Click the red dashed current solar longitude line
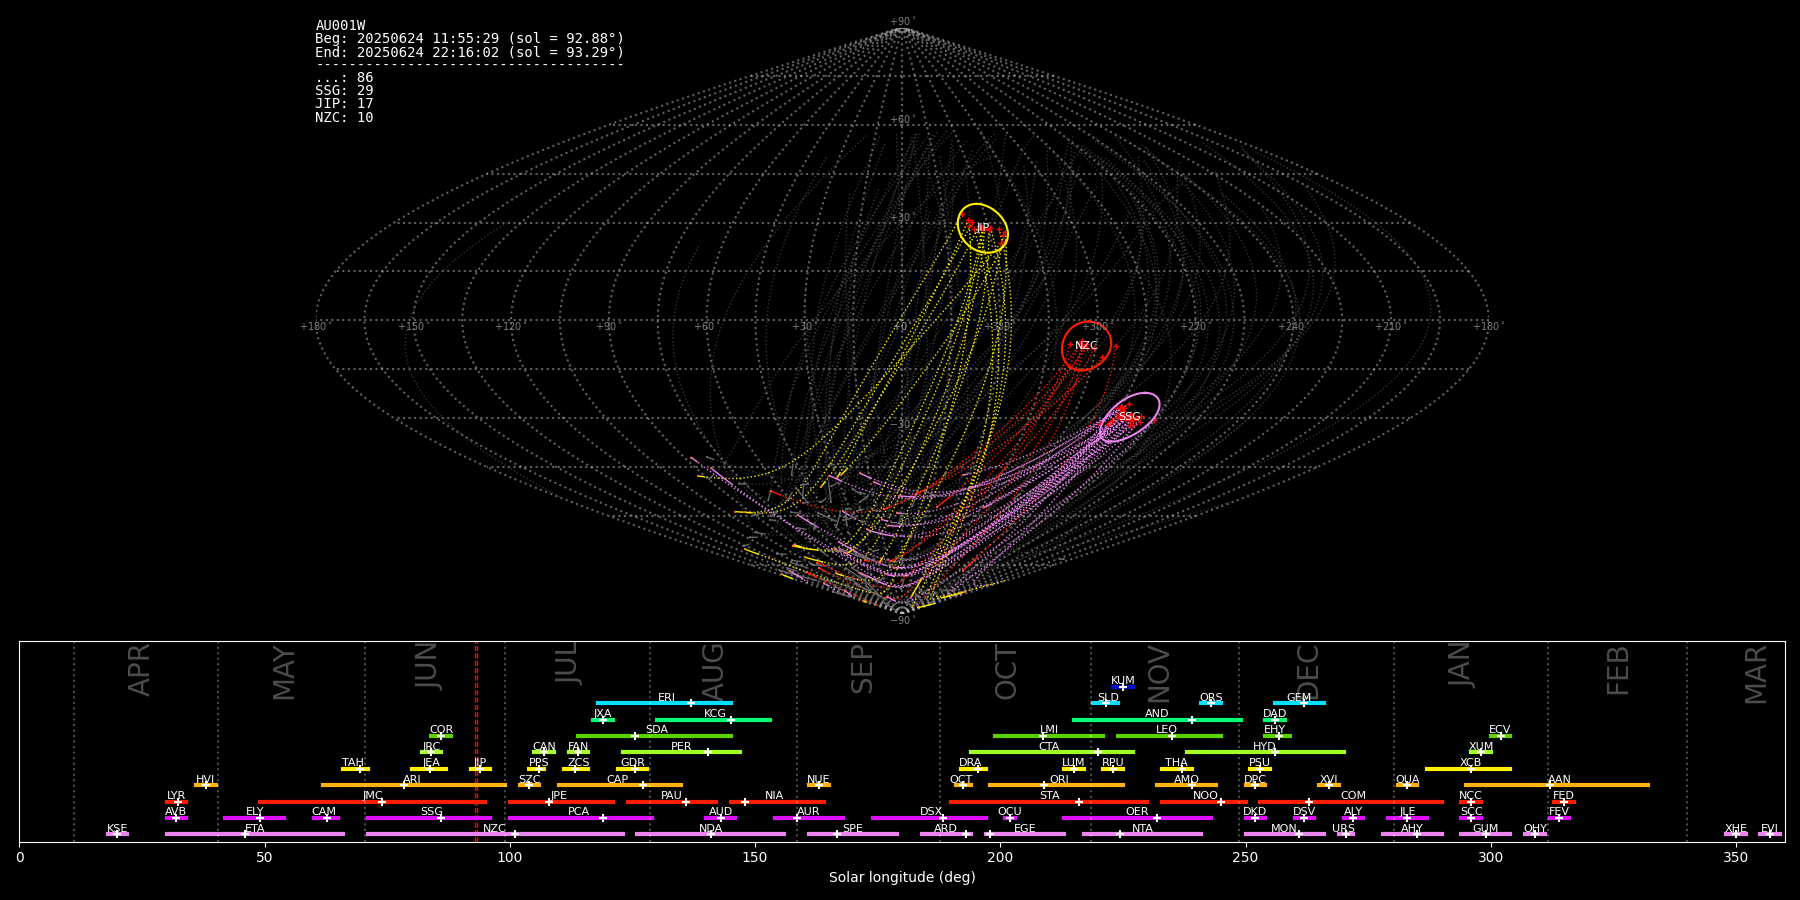Viewport: 1800px width, 900px height. click(476, 741)
